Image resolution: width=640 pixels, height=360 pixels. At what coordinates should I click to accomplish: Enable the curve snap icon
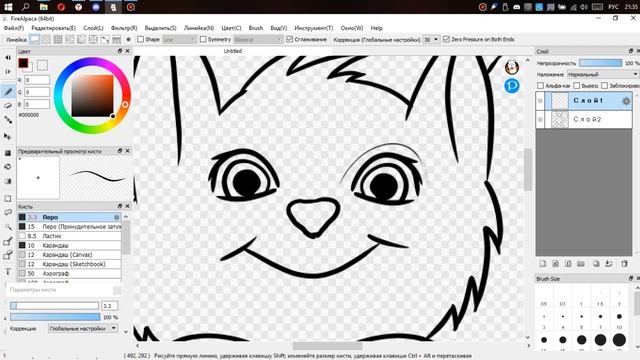coord(105,40)
